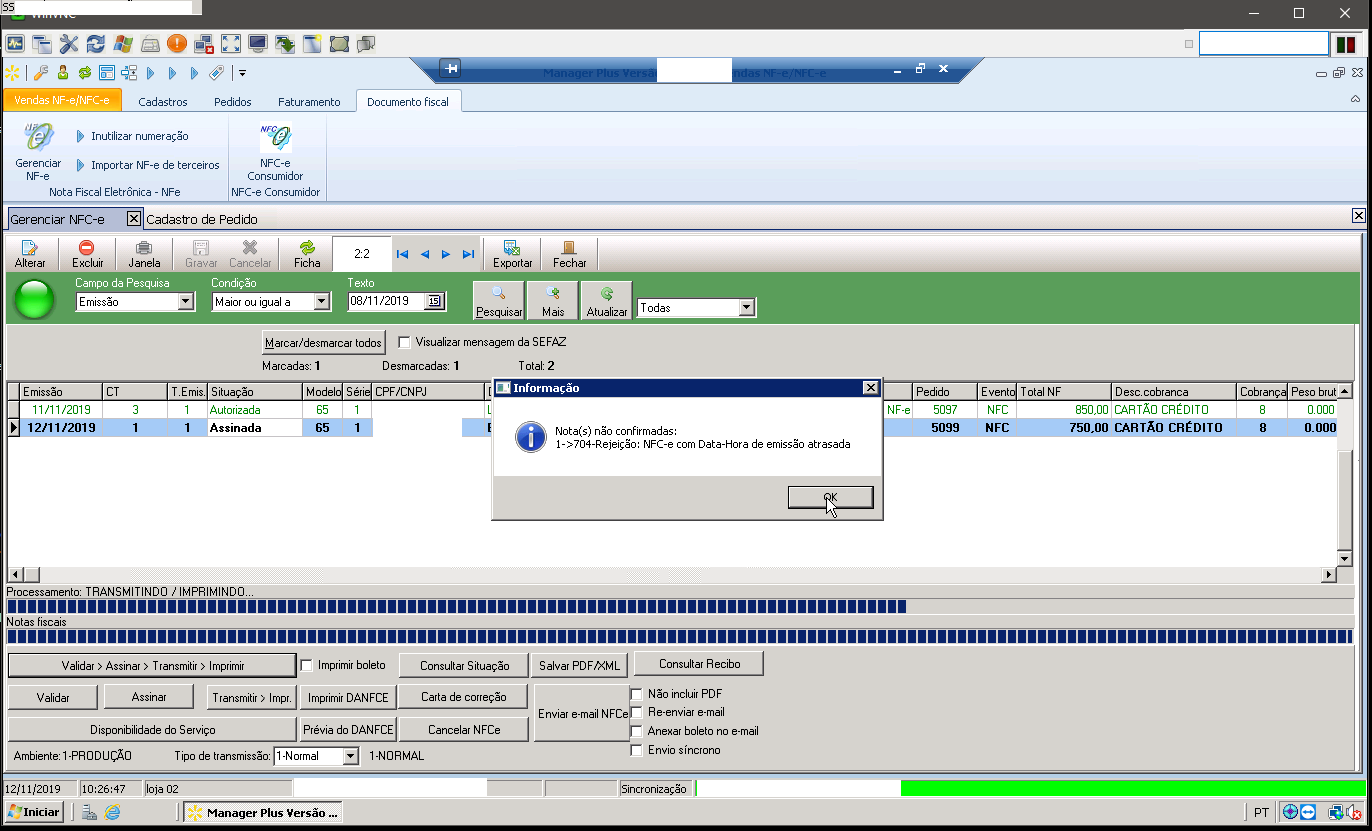
Task: Click the Ficha toolbar icon
Action: coord(307,248)
